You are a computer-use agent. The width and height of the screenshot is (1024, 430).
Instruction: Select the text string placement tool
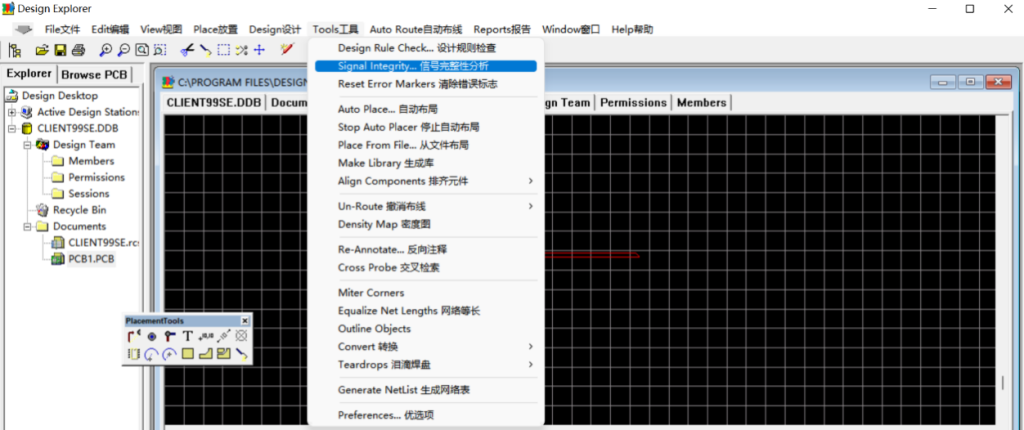(x=187, y=337)
